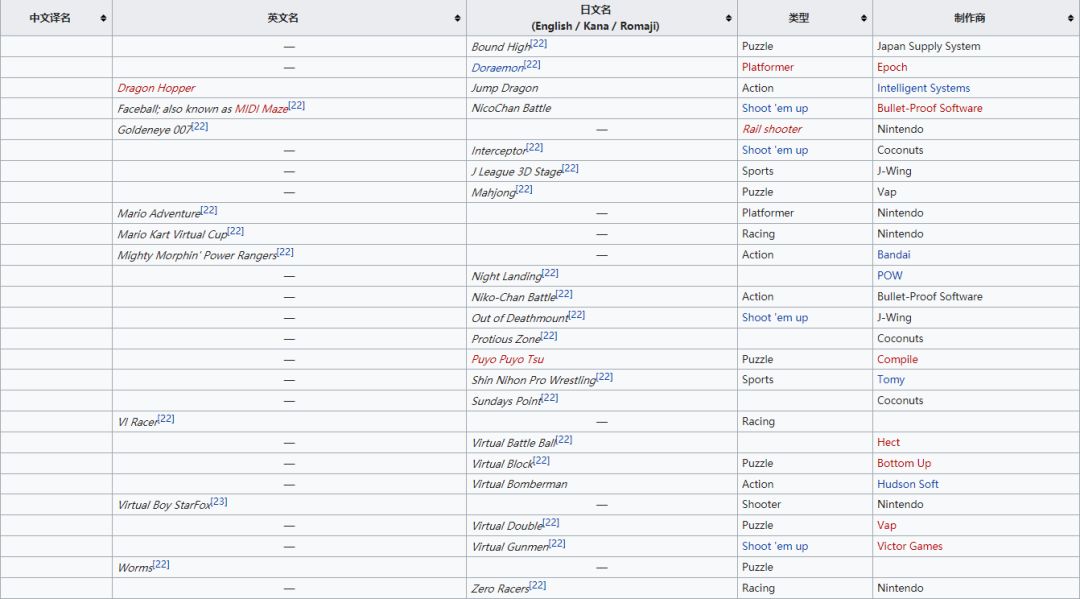Click the Virtual Boy StarFox text
The width and height of the screenshot is (1080, 599).
click(x=164, y=505)
